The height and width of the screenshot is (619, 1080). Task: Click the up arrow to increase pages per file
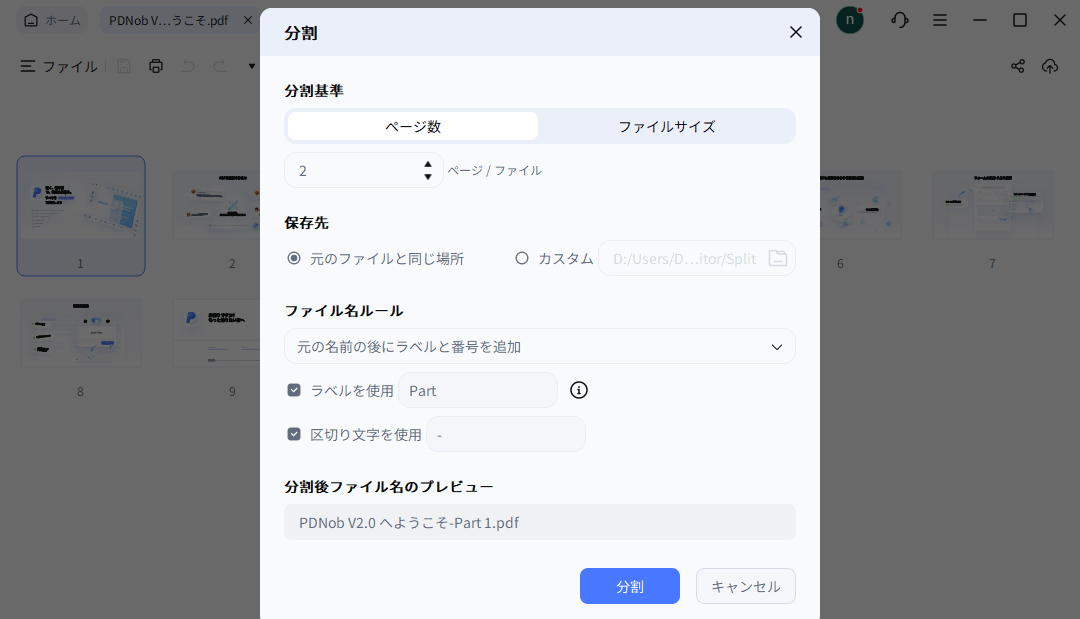click(427, 164)
